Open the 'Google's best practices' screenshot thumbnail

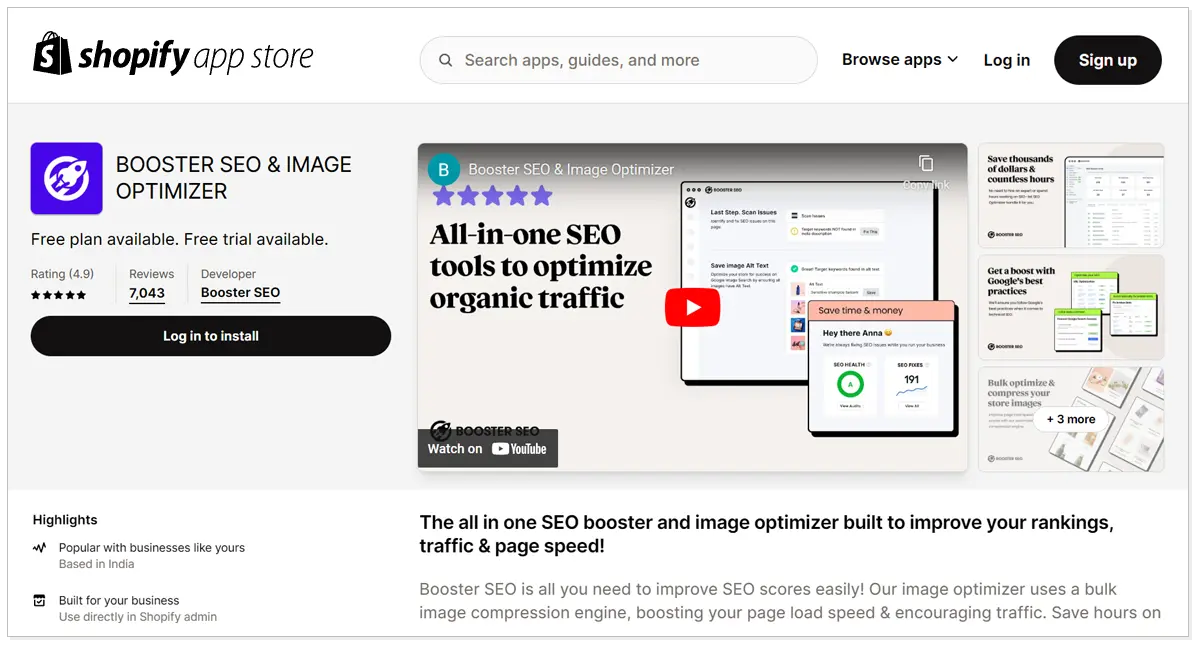[x=1071, y=307]
